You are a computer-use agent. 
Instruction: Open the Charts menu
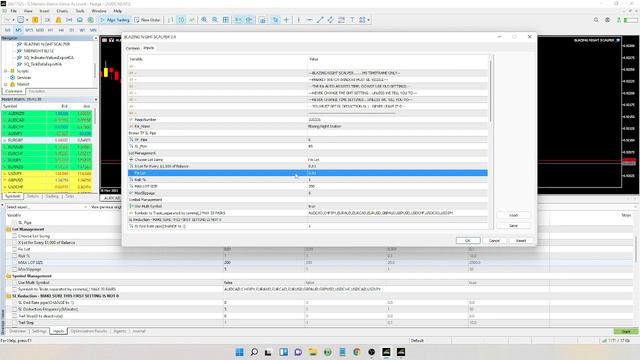[62, 11]
